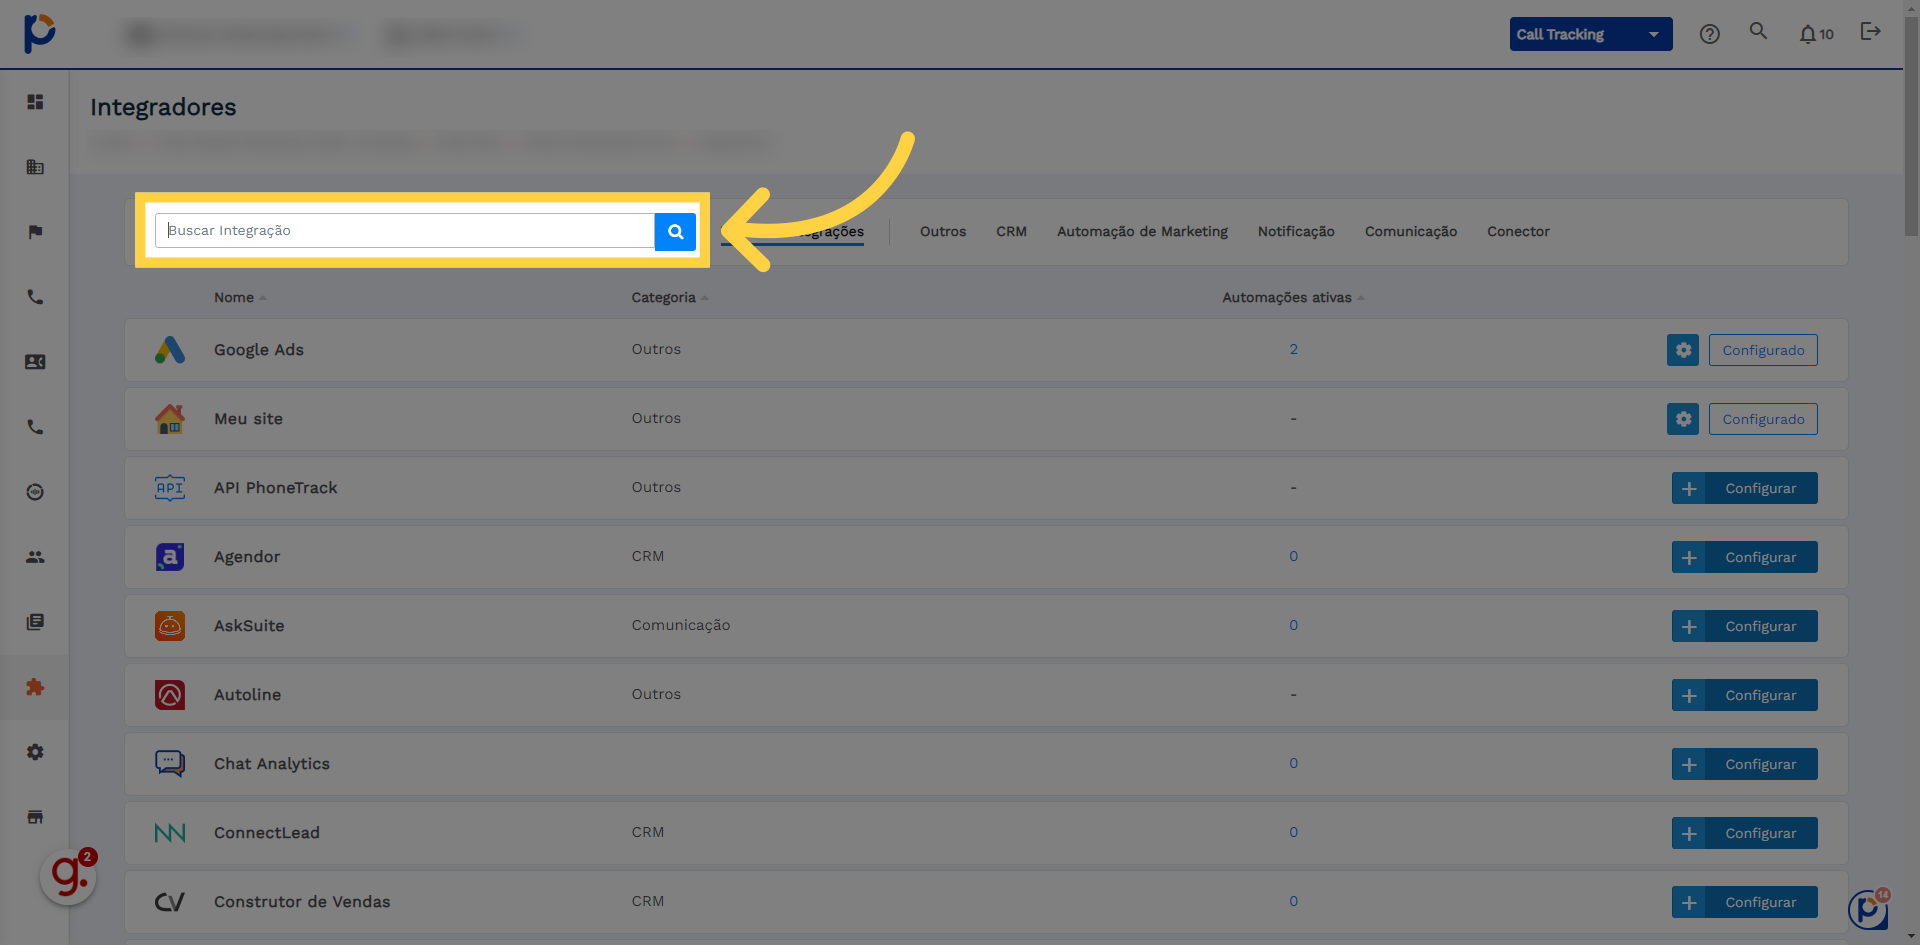Viewport: 1920px width, 945px height.
Task: Click Configurar for API PhoneTrack
Action: (1745, 488)
